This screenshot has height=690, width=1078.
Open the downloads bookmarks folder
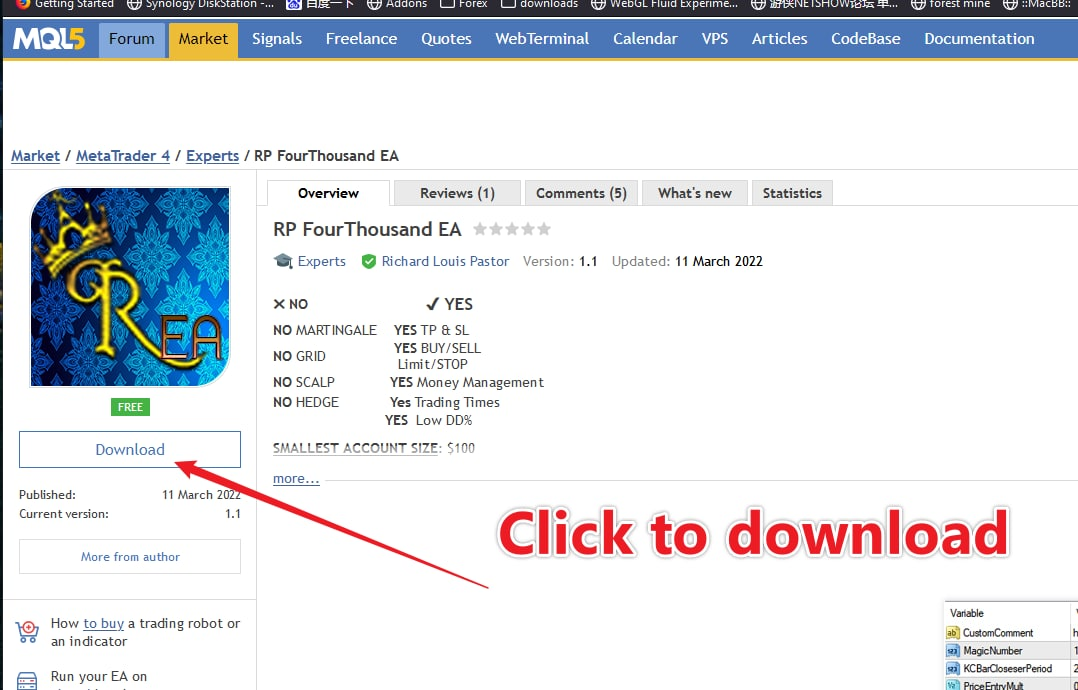[x=540, y=4]
